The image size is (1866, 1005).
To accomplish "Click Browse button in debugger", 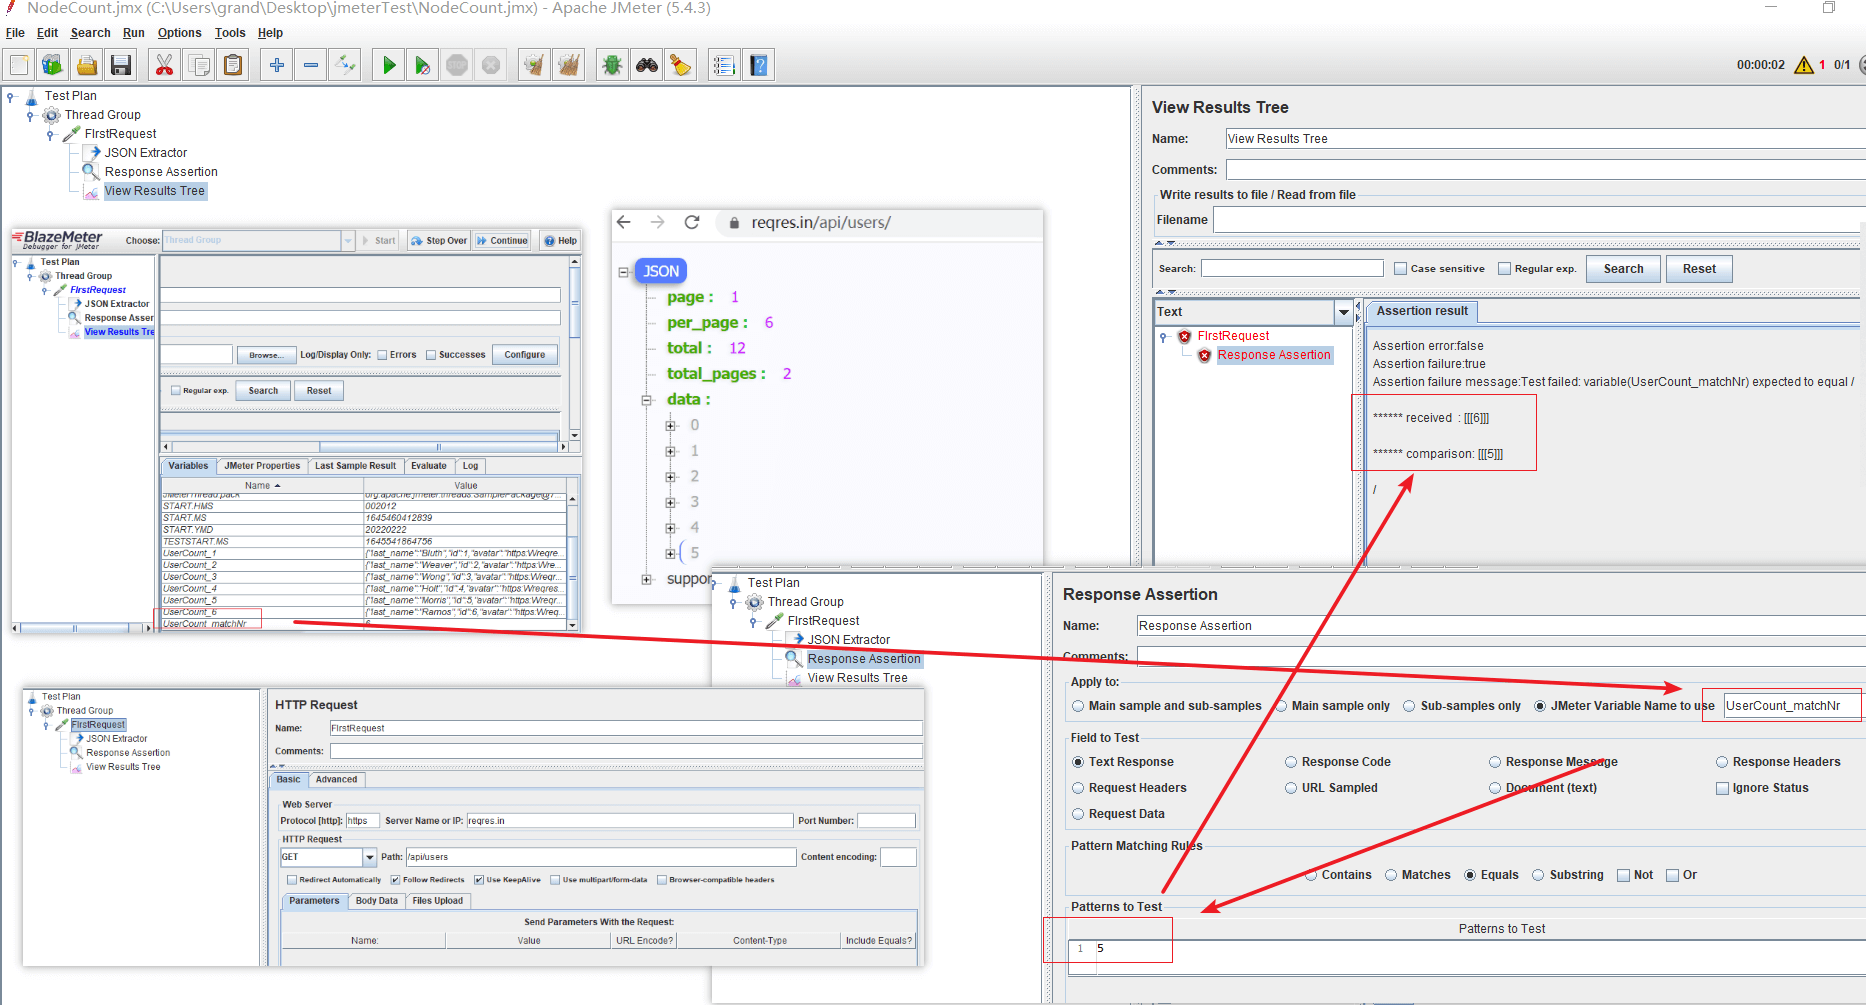I will click(264, 355).
